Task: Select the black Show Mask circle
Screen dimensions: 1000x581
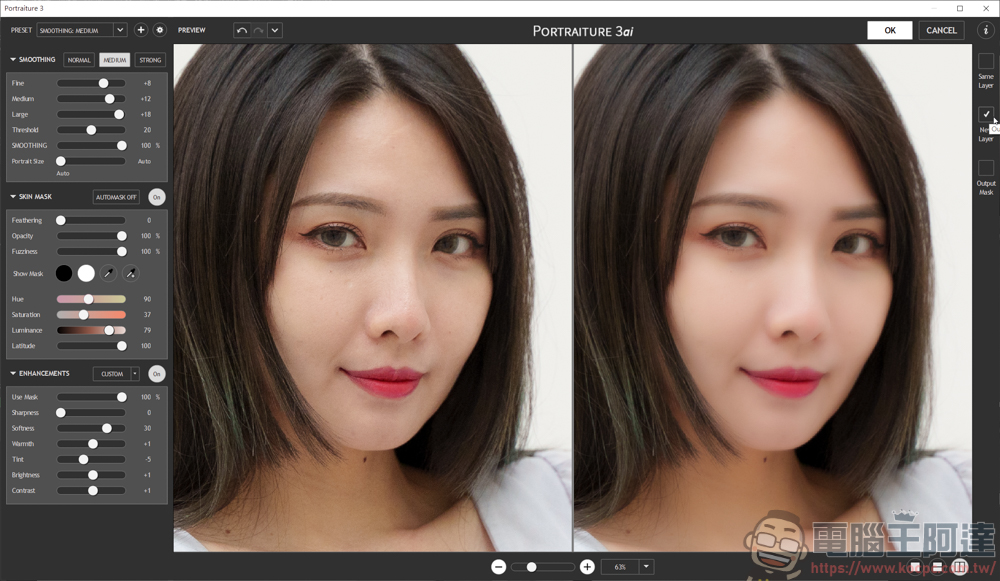Action: click(64, 273)
